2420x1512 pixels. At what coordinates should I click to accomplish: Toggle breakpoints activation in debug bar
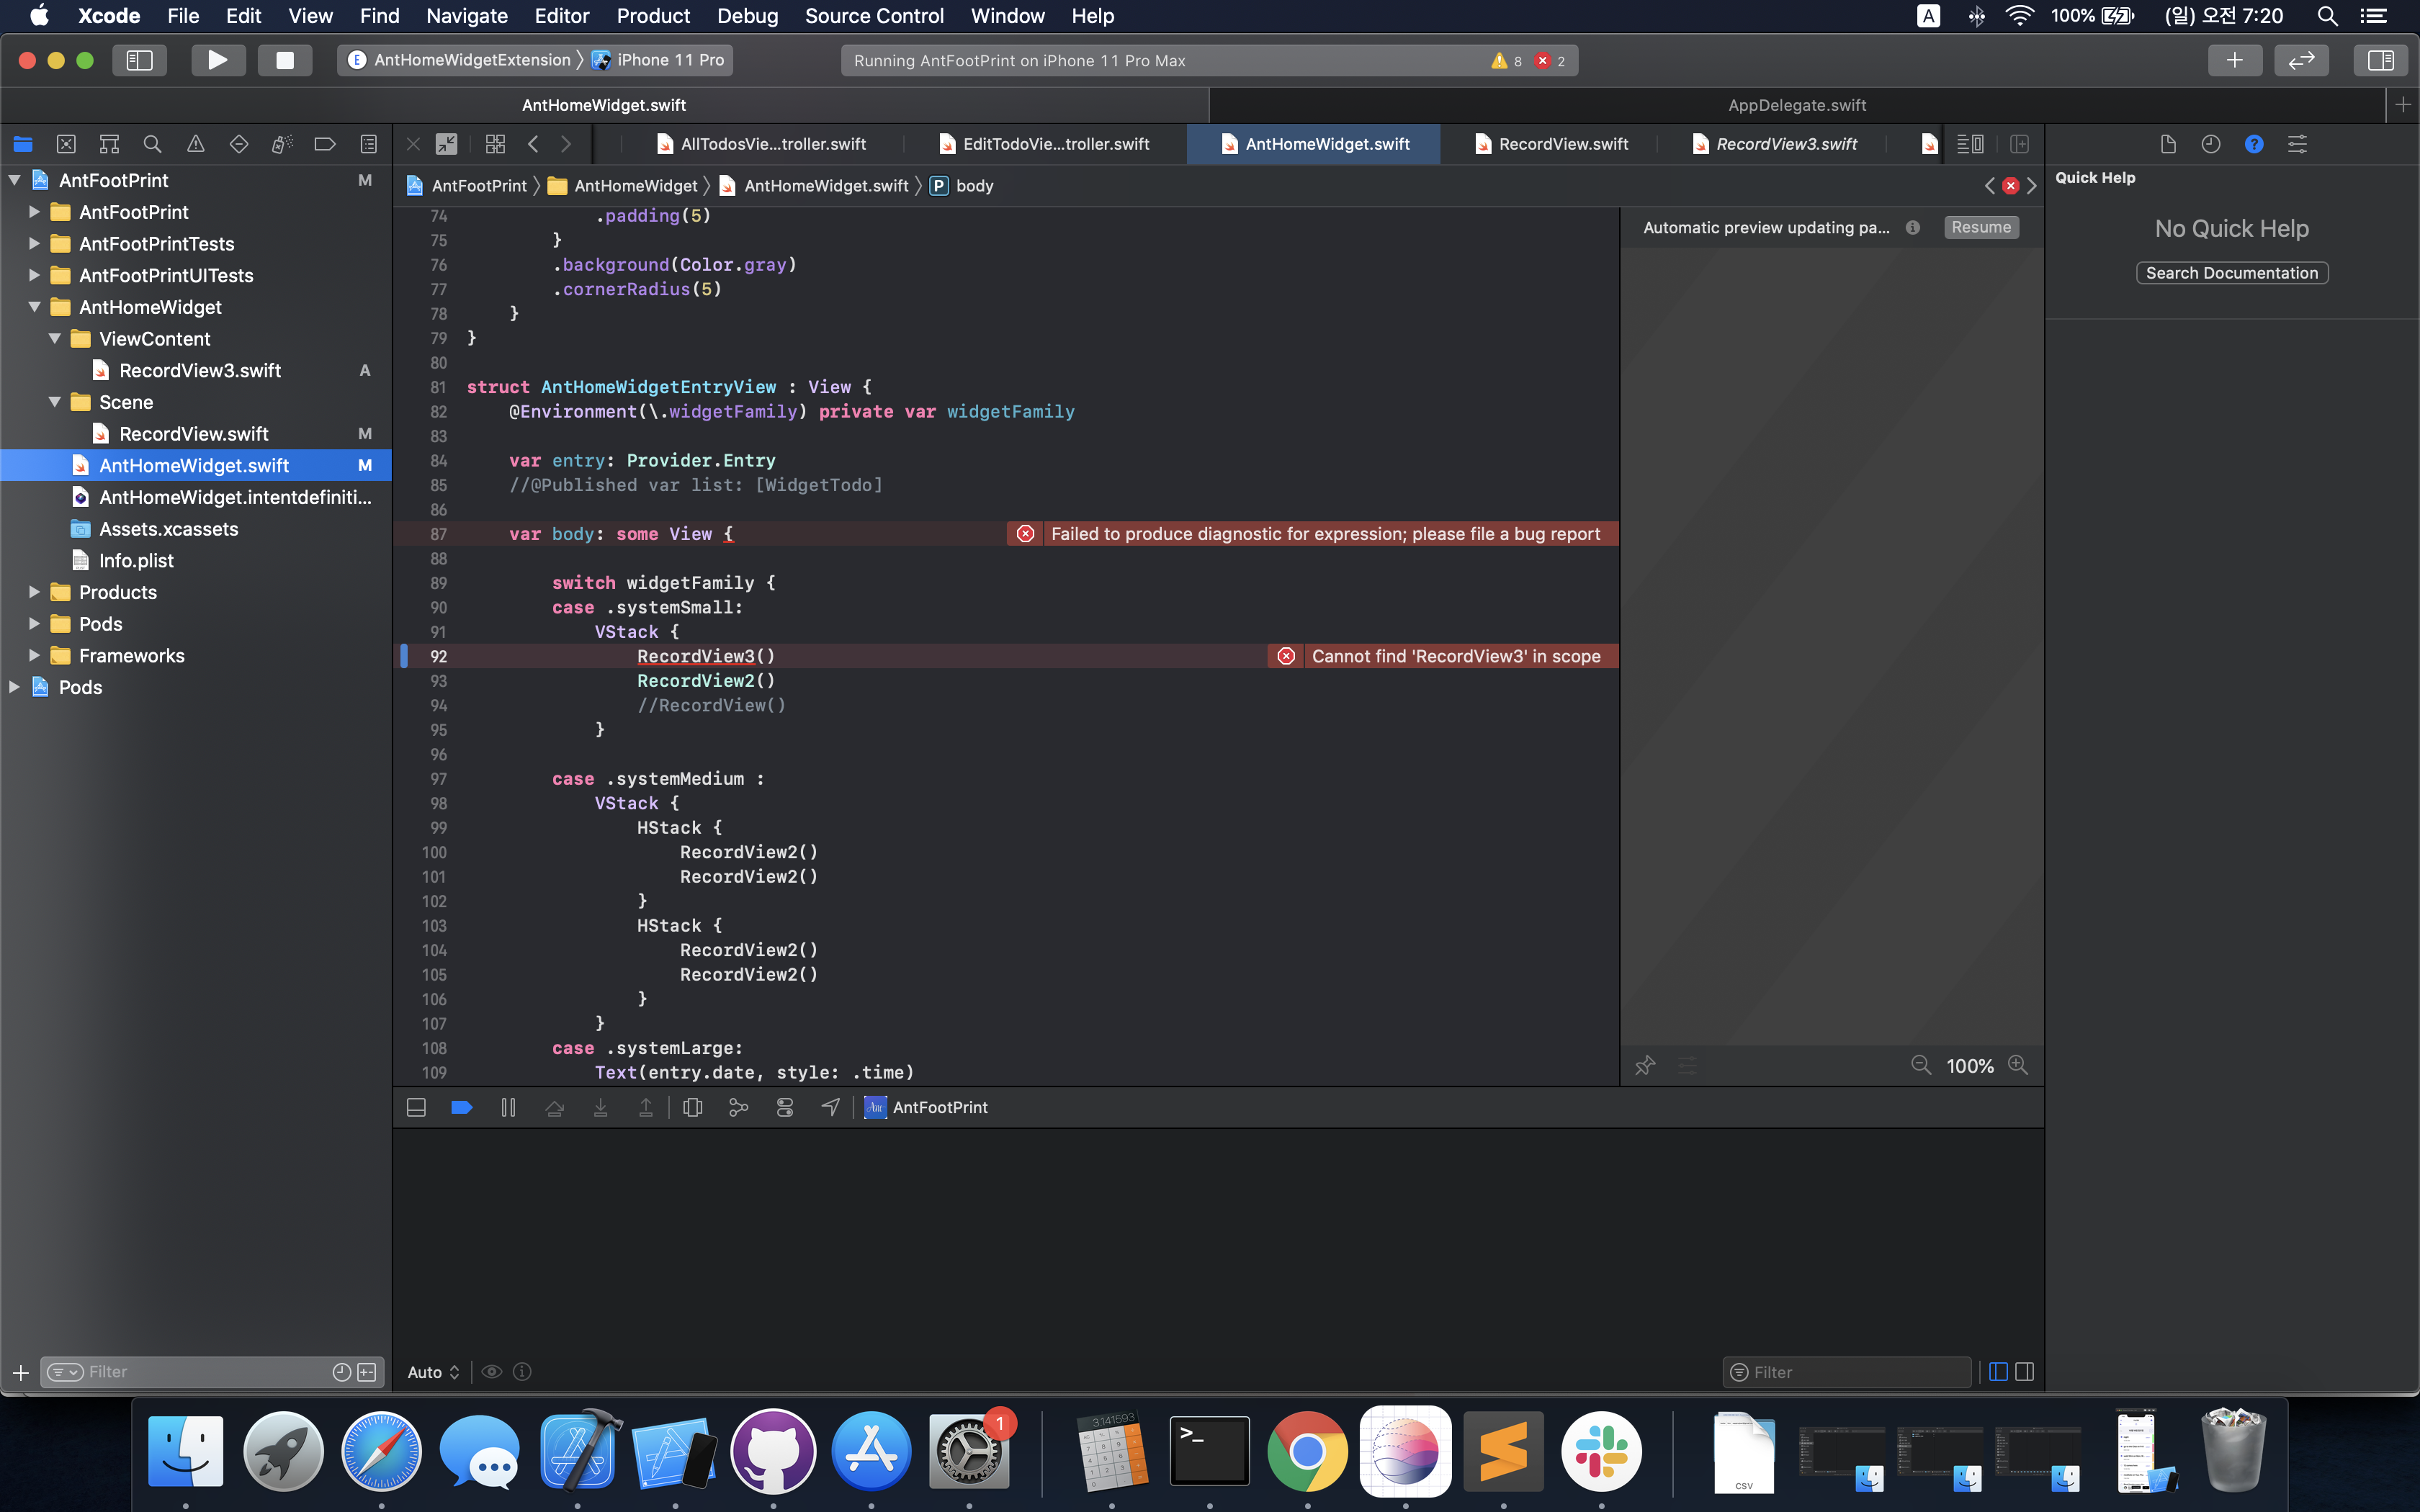462,1107
